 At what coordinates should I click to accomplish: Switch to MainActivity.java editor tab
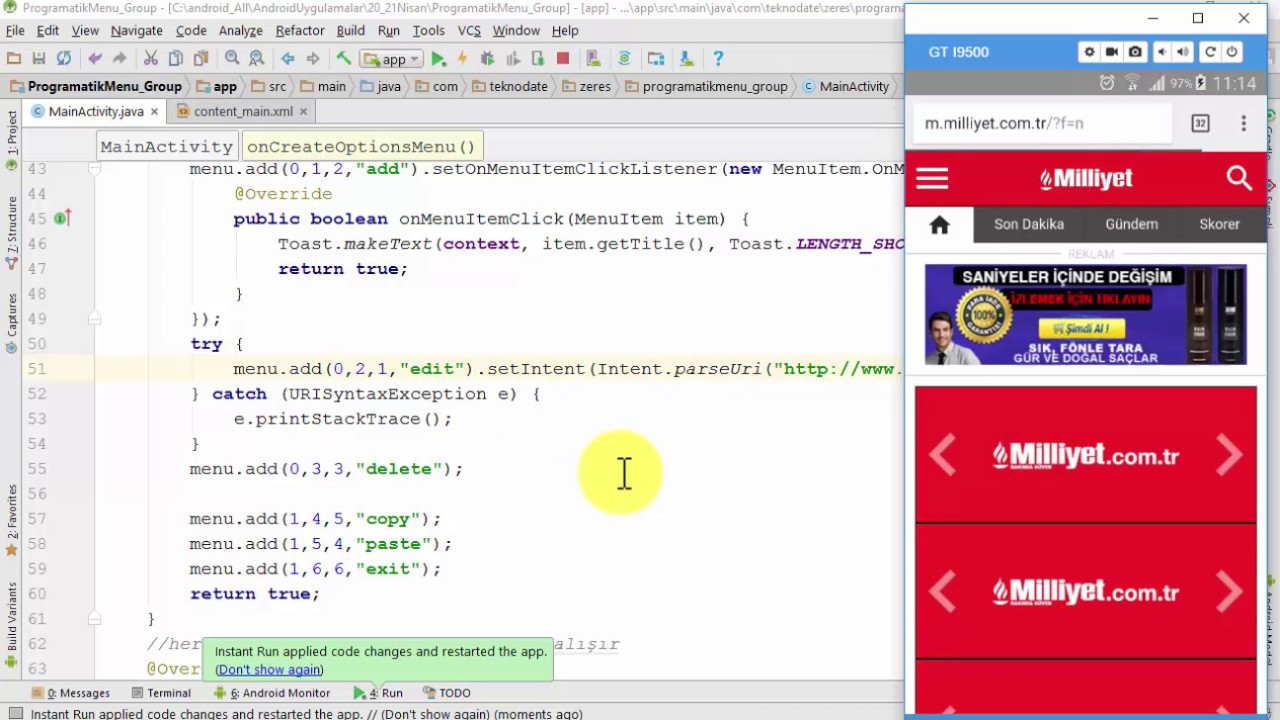click(96, 111)
